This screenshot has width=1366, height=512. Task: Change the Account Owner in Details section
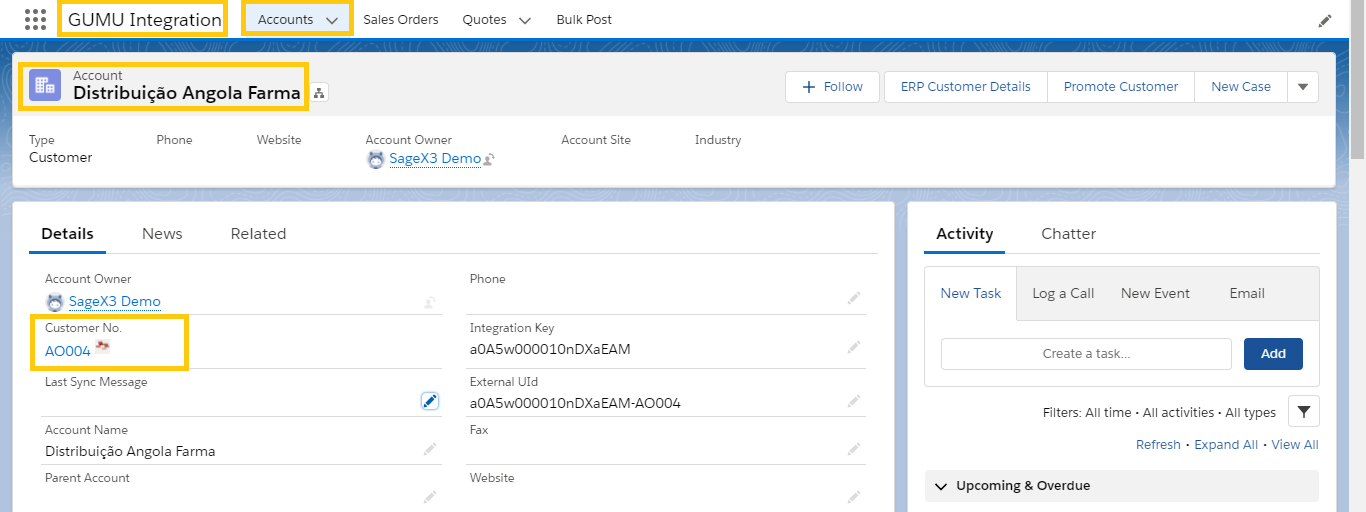pyautogui.click(x=429, y=301)
